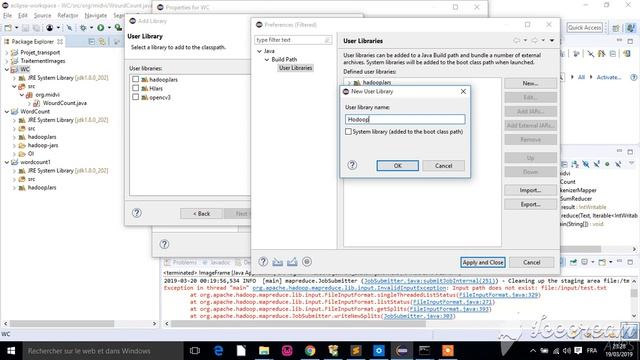The width and height of the screenshot is (640, 360).
Task: Click the User library name text field
Action: coord(405,119)
